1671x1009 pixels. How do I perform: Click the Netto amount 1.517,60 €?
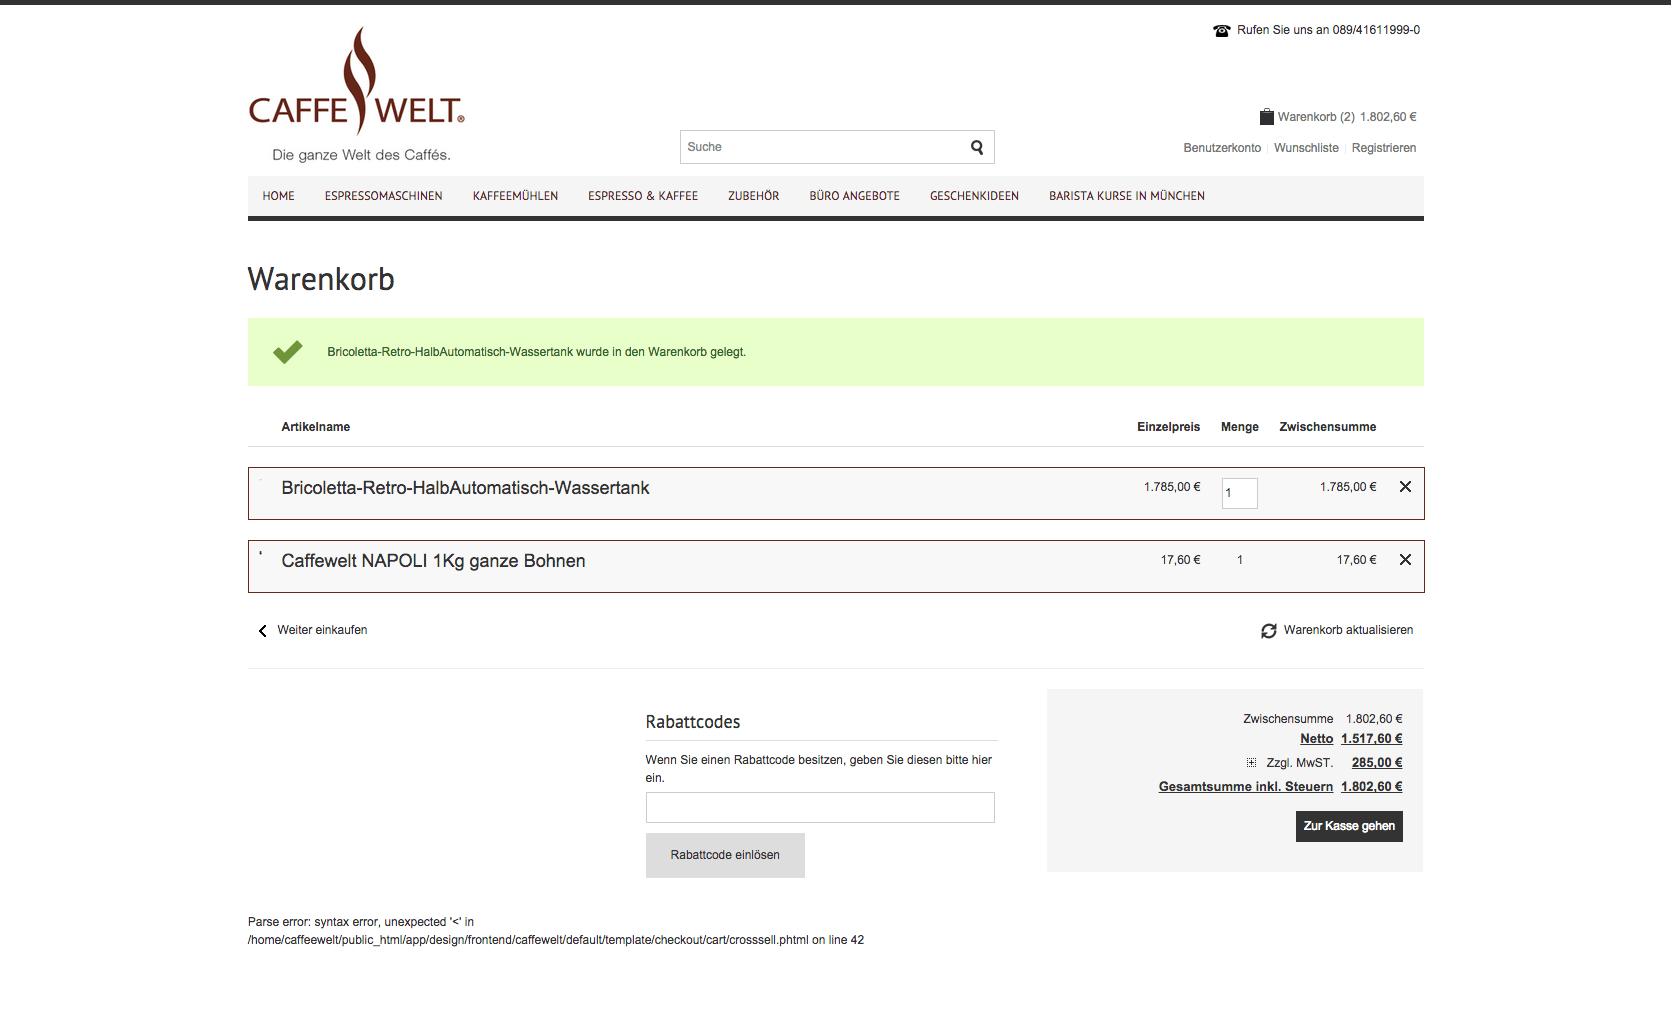pos(1371,739)
